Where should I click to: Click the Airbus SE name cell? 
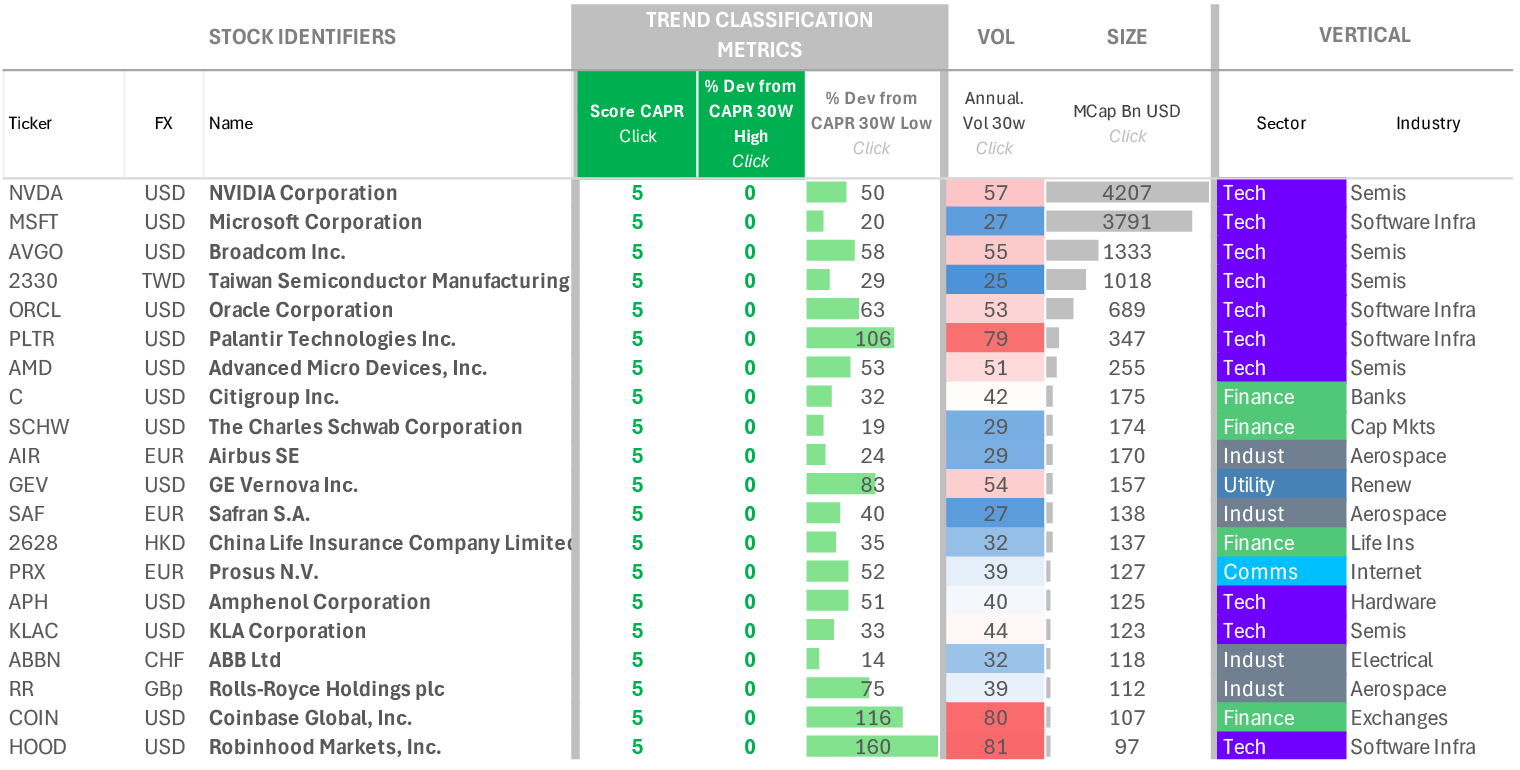coord(254,456)
